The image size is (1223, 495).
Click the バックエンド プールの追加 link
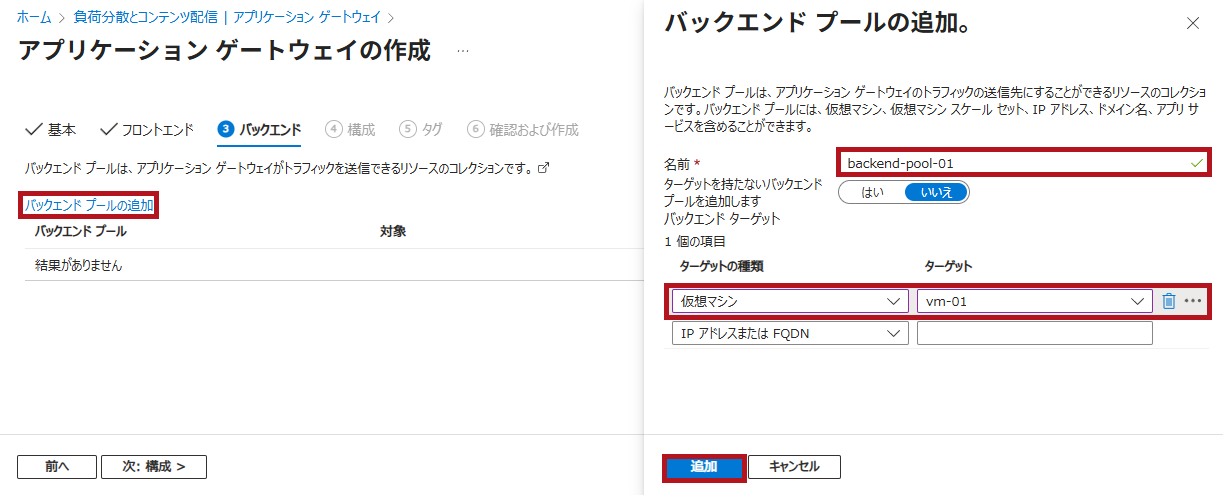point(89,205)
